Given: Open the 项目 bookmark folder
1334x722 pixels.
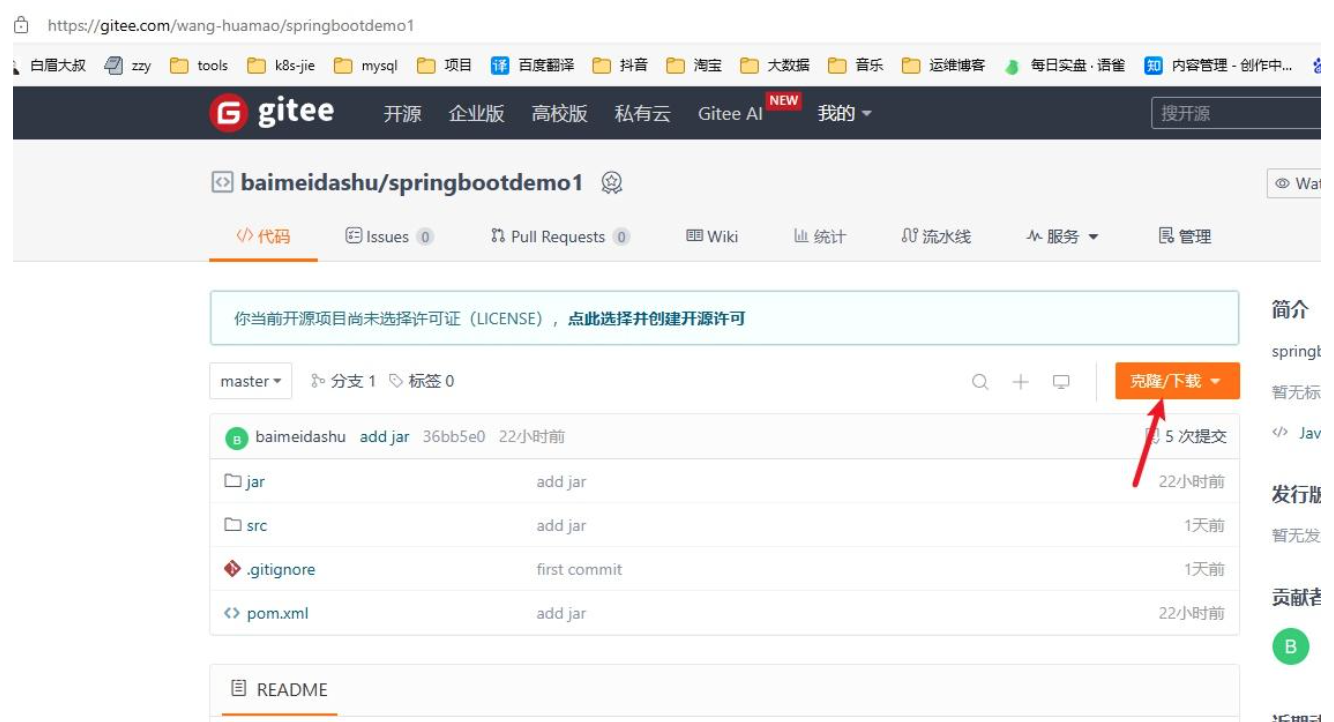Looking at the screenshot, I should pos(444,65).
